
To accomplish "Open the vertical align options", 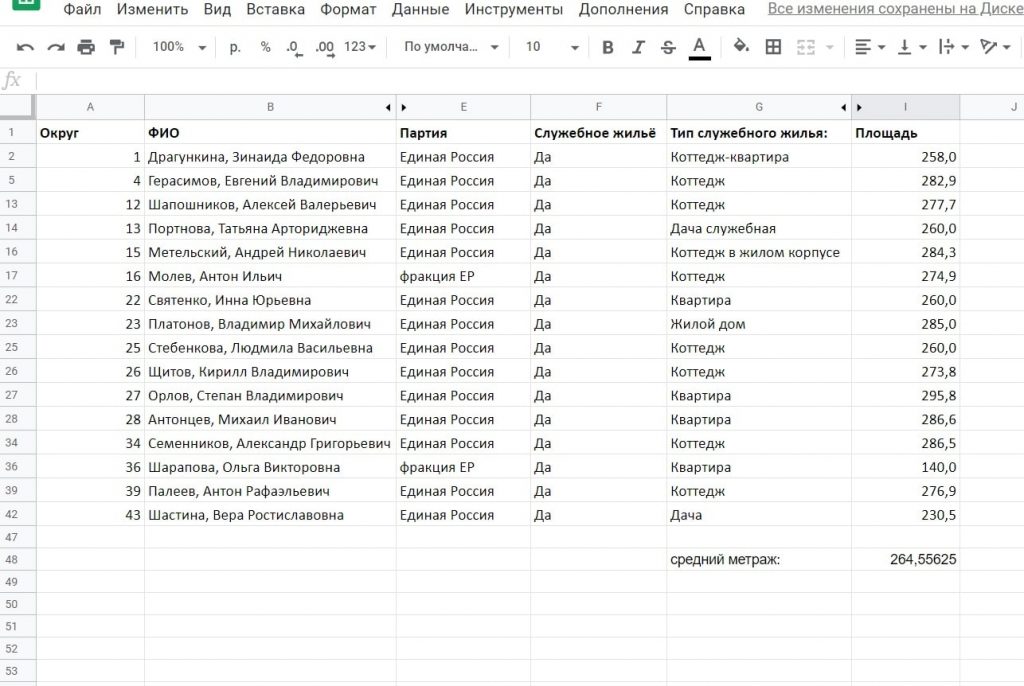I will [912, 47].
